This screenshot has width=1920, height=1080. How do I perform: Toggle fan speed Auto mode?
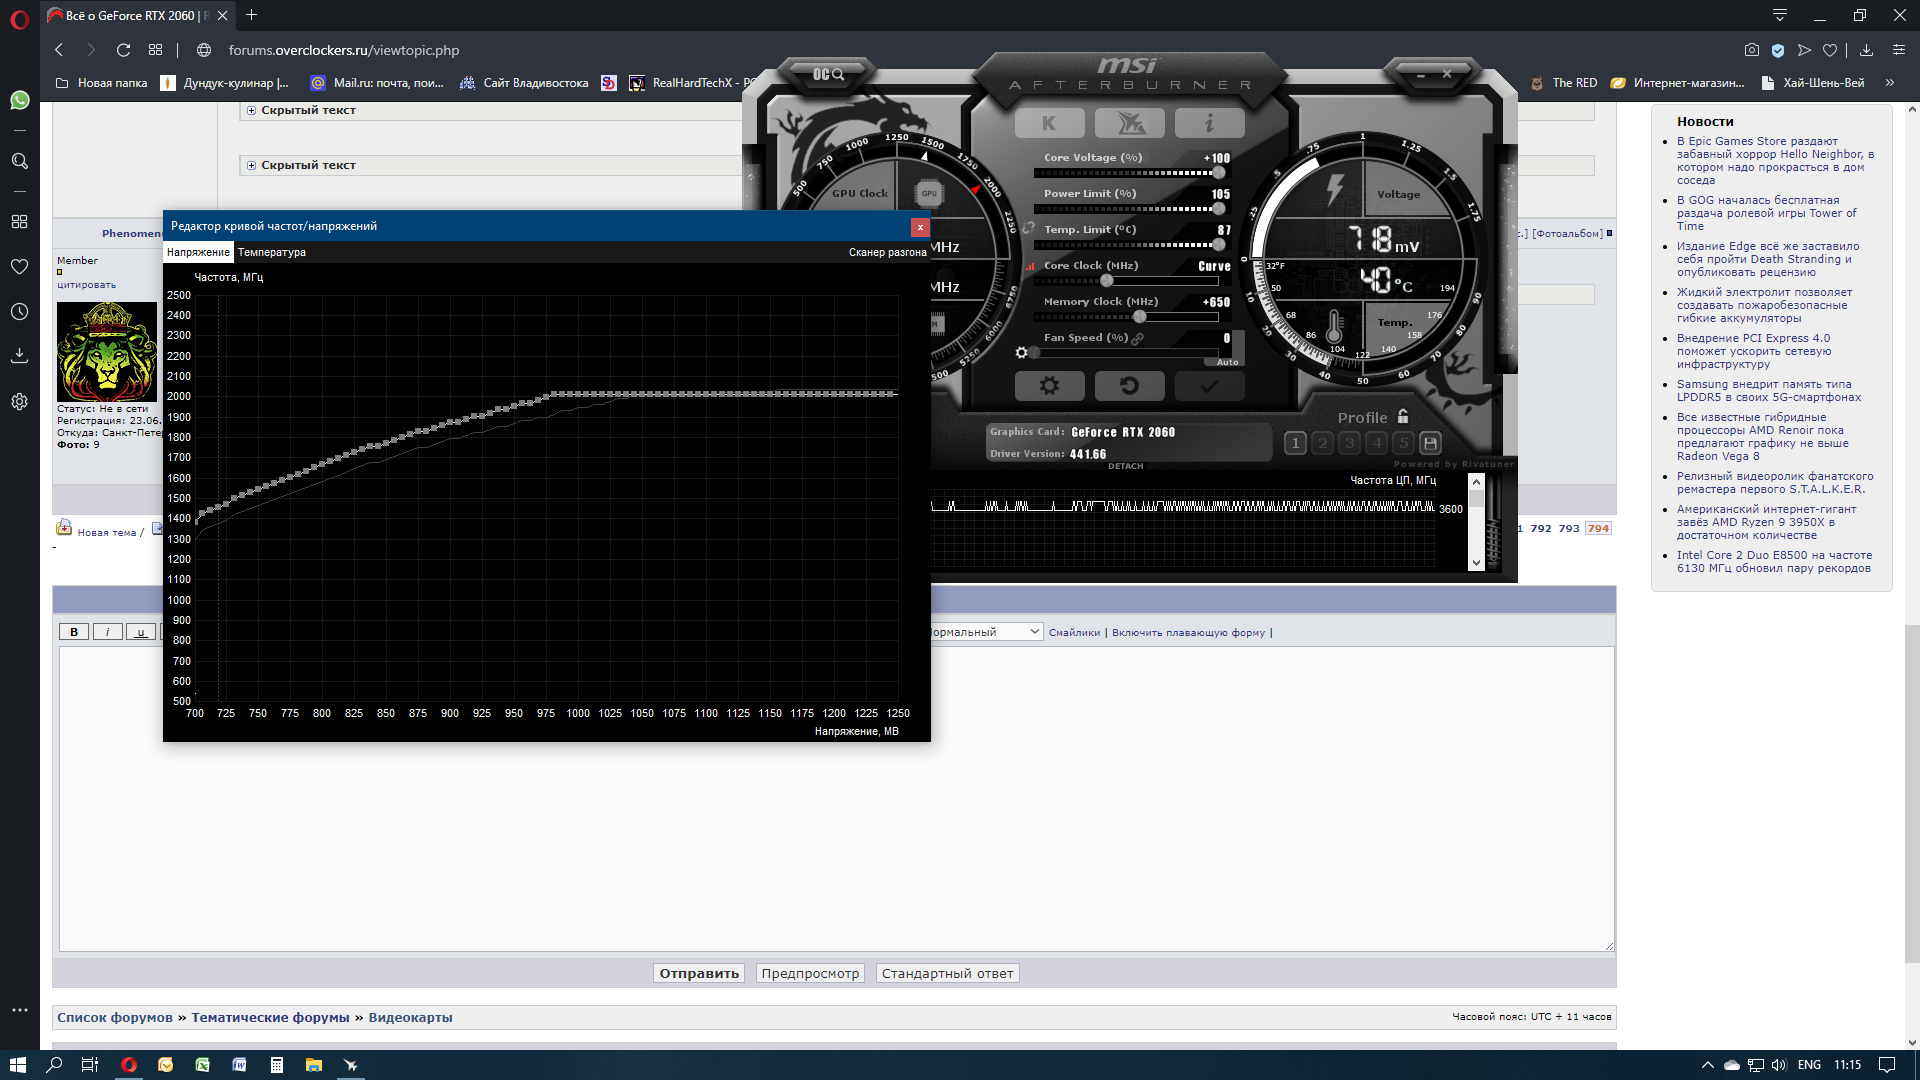[1227, 362]
